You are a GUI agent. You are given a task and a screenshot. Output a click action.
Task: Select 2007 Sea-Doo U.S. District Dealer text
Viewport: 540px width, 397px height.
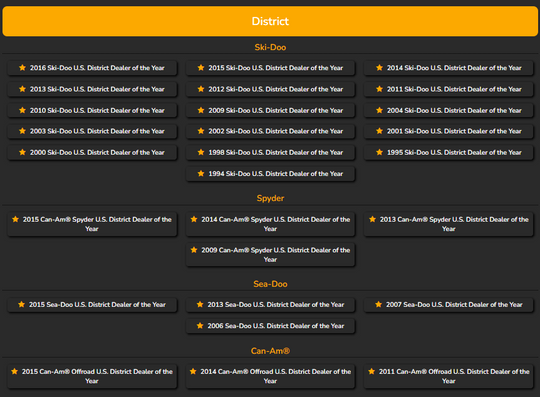454,305
